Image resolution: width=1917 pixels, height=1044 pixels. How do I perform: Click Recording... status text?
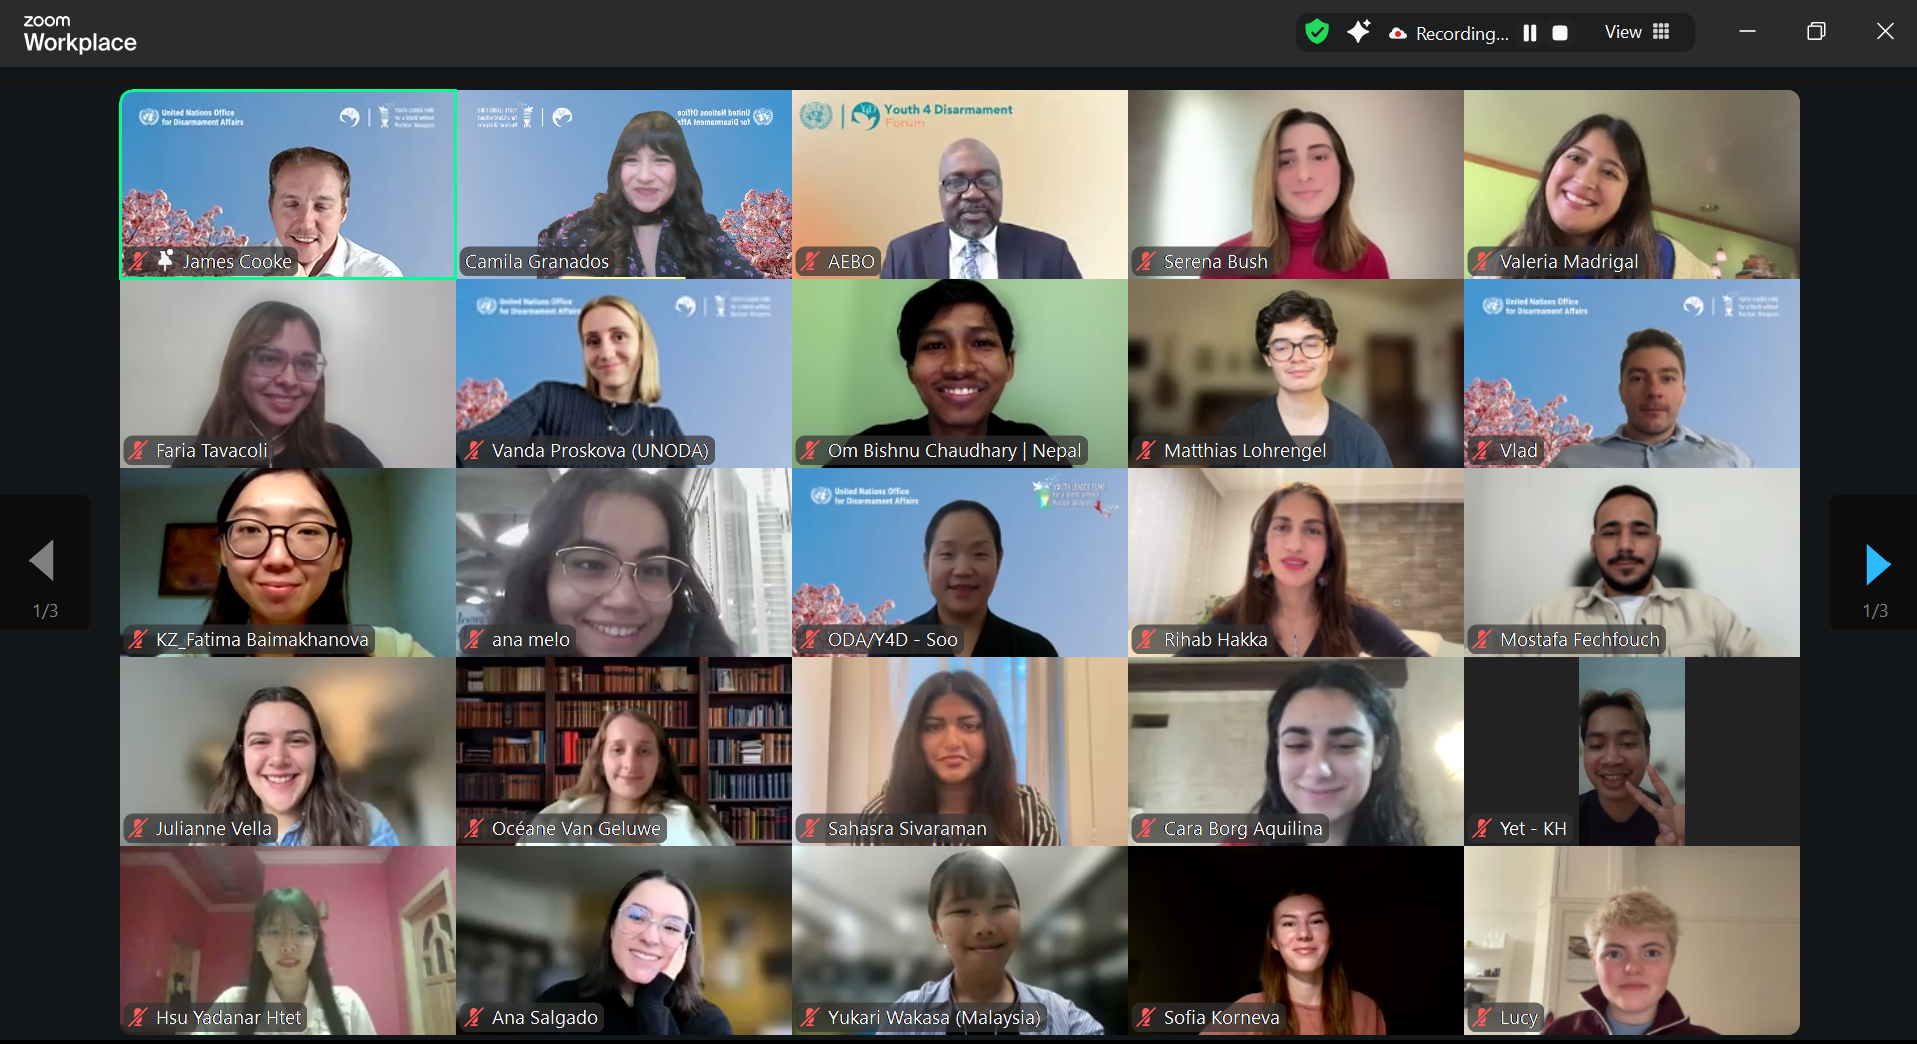(x=1462, y=34)
